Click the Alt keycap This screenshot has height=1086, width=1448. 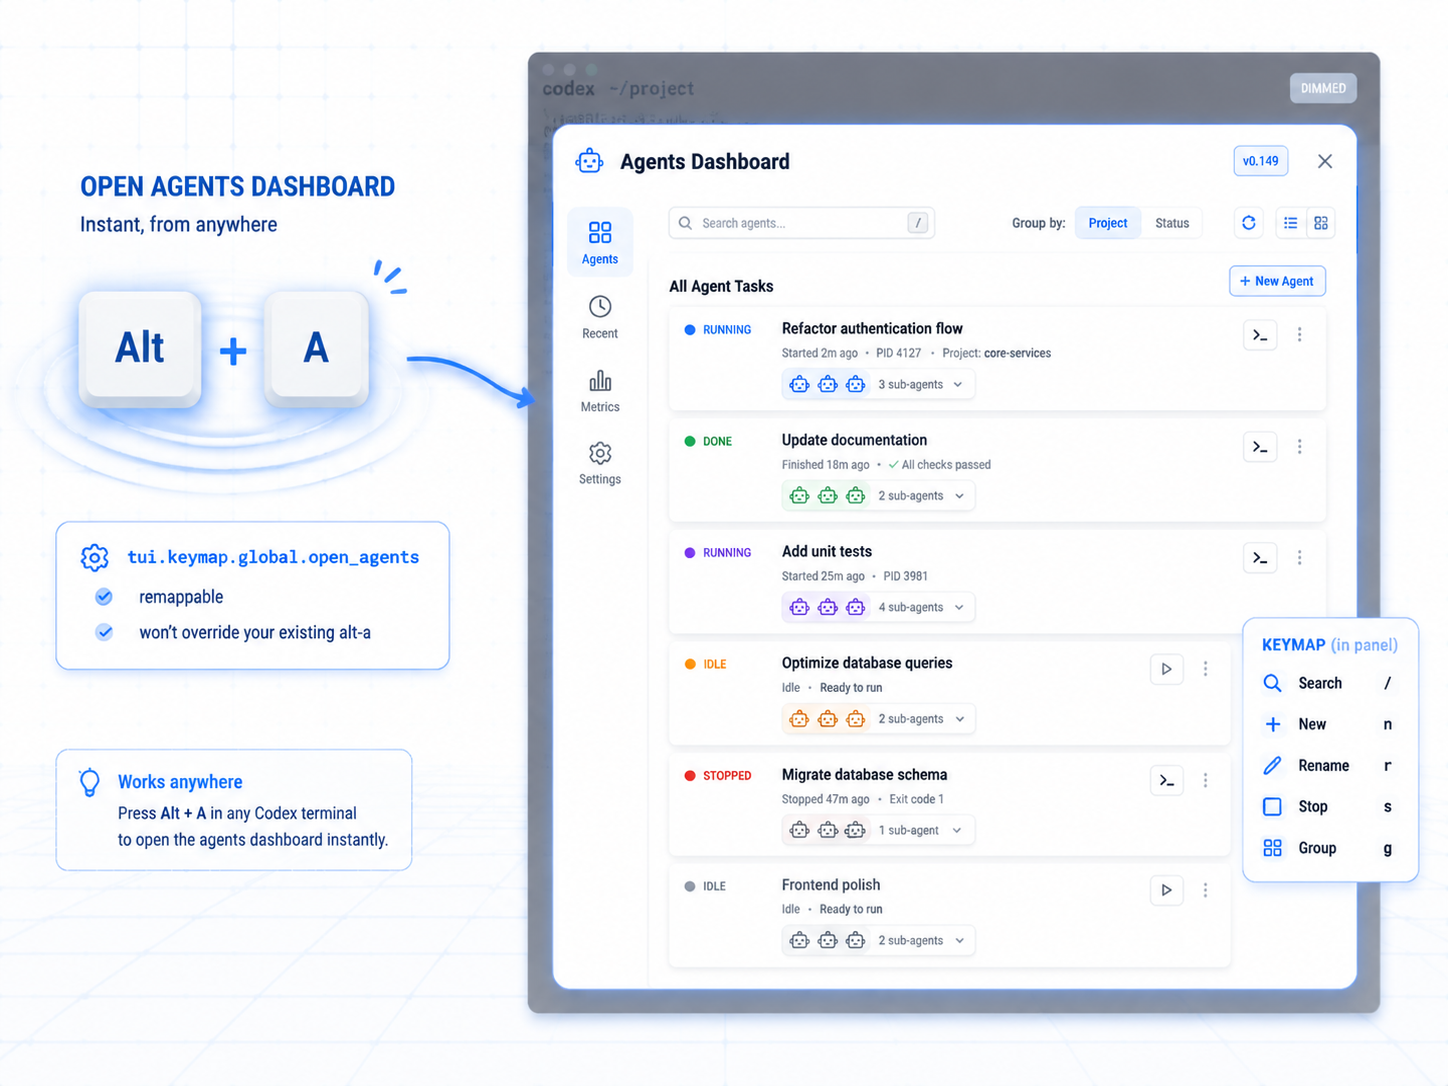coord(140,349)
